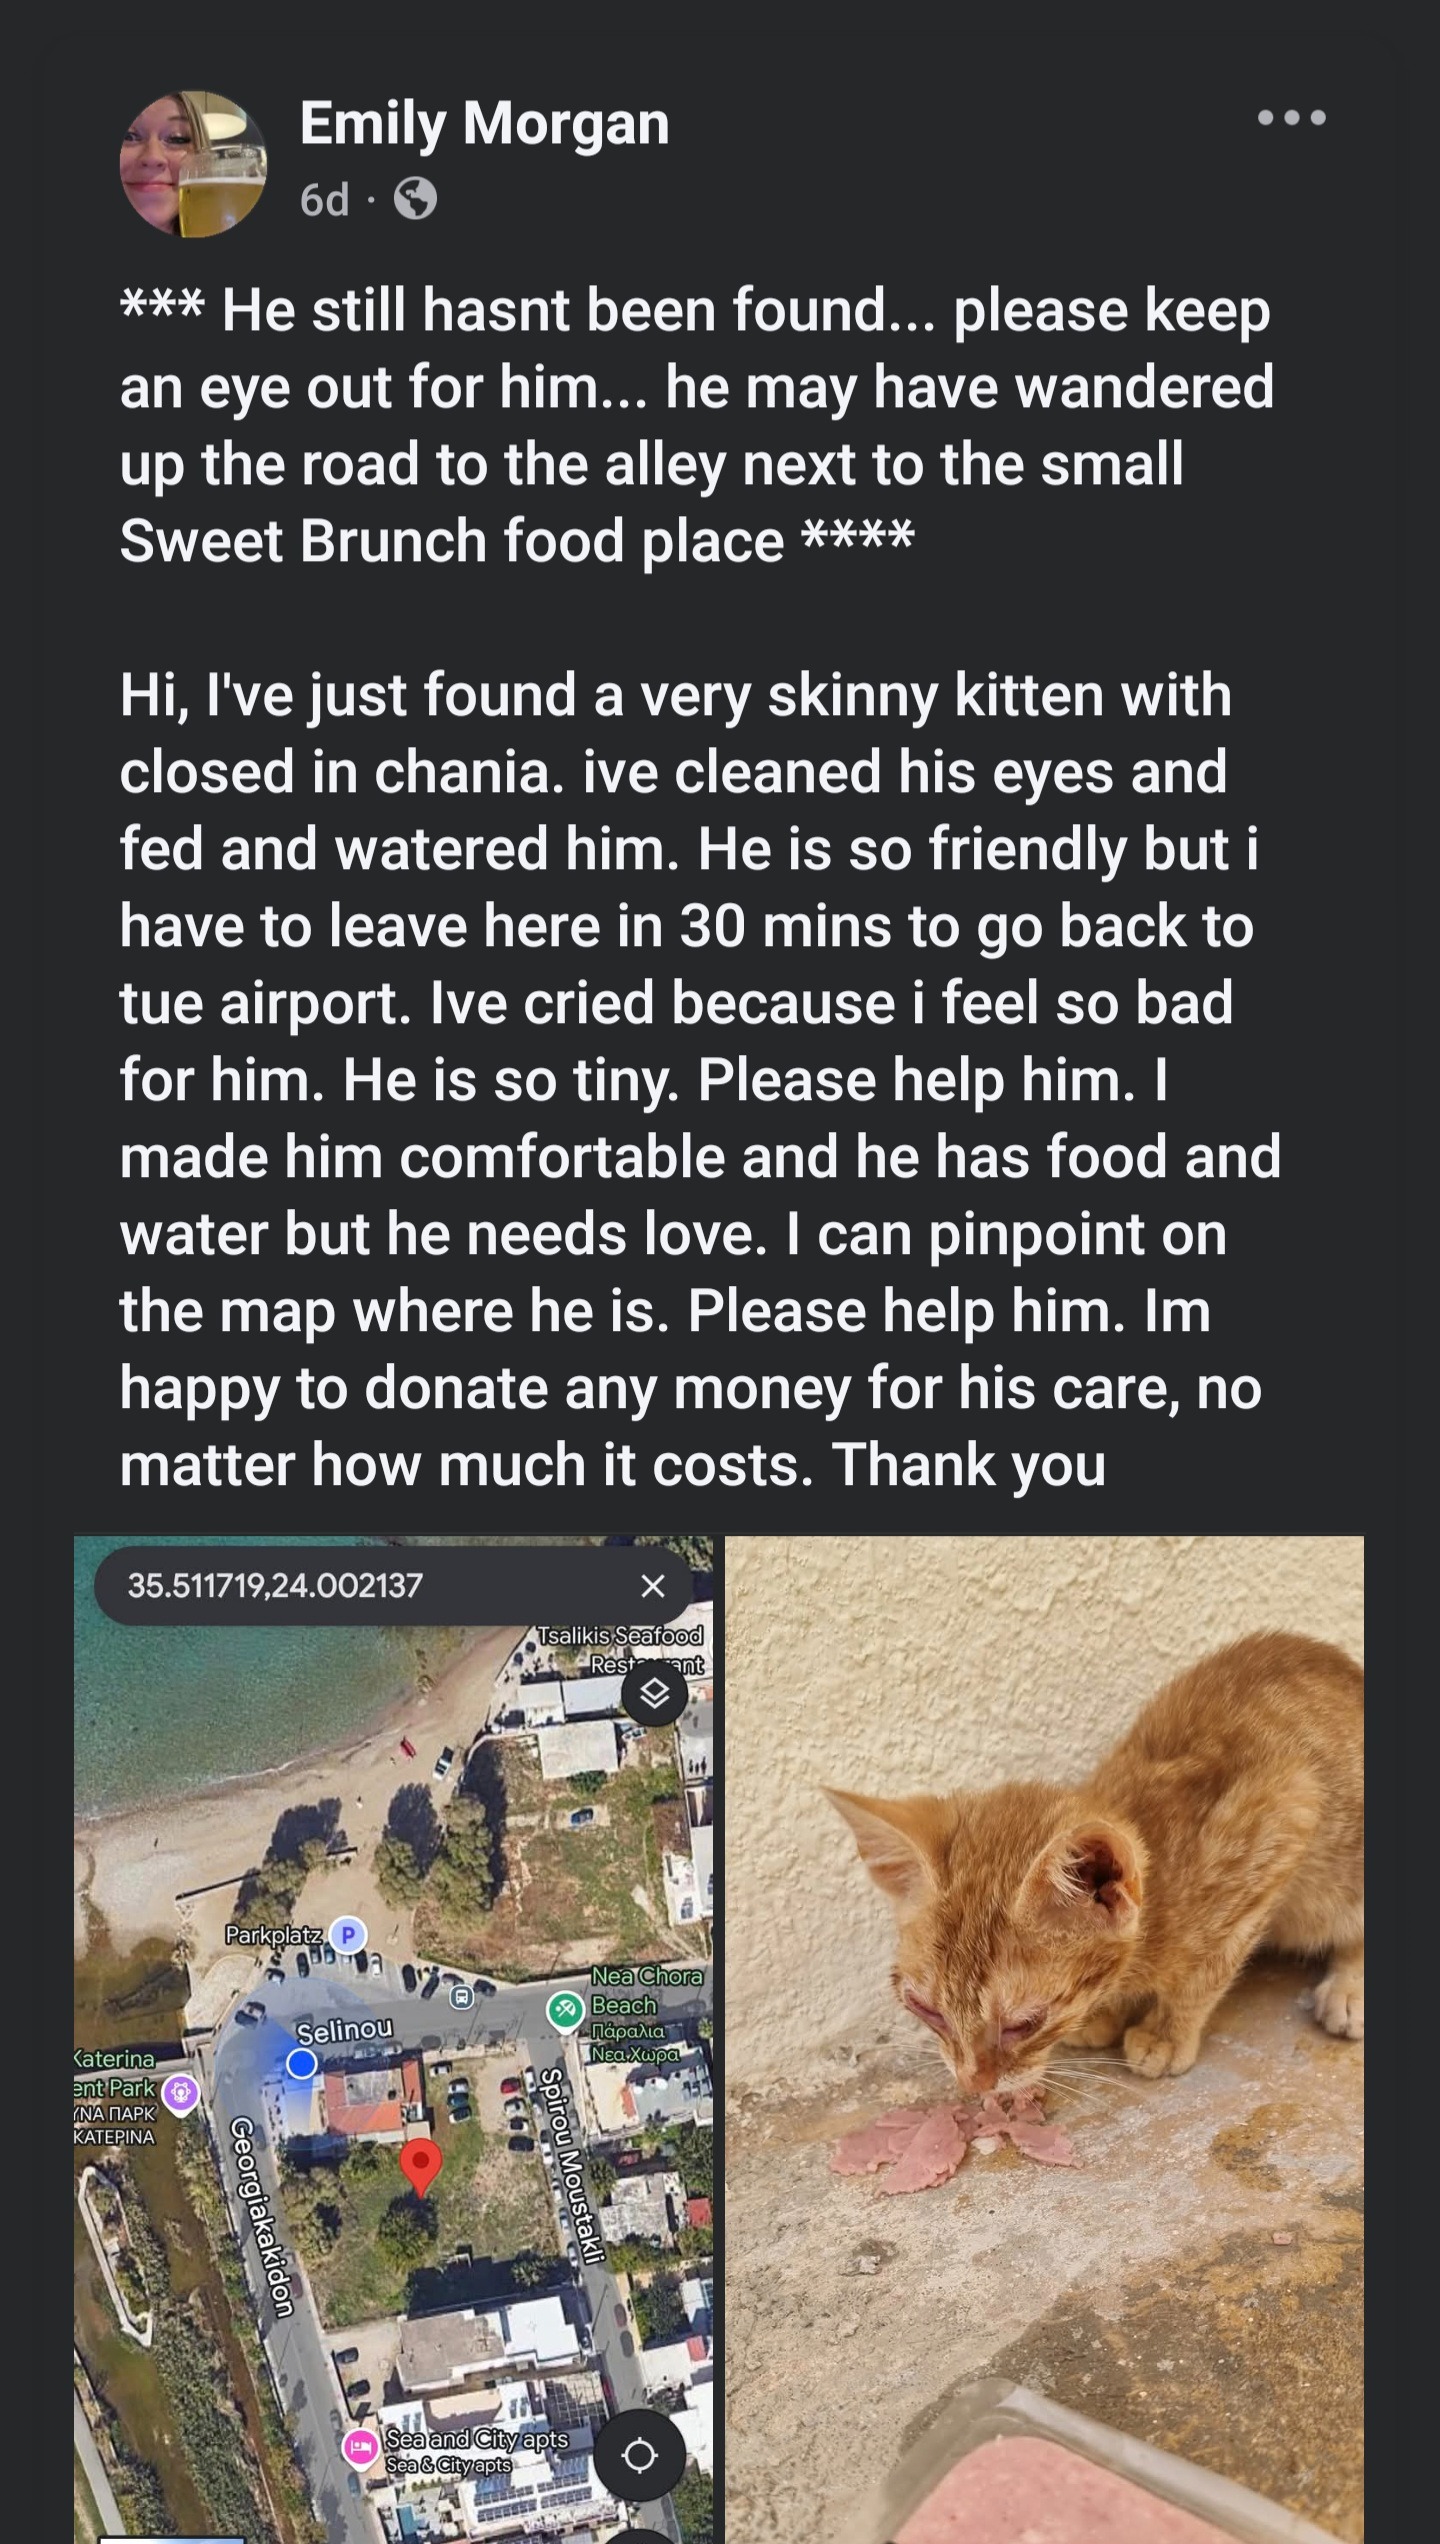
Task: Open Emily Morgan's profile picture
Action: coord(193,165)
